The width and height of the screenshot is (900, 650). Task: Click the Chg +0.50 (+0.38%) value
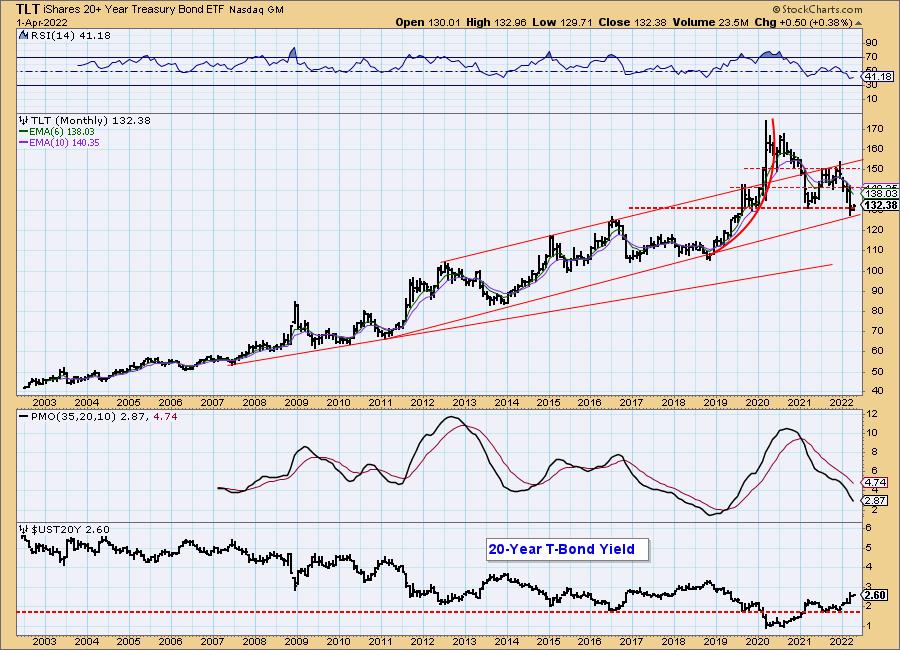point(804,22)
